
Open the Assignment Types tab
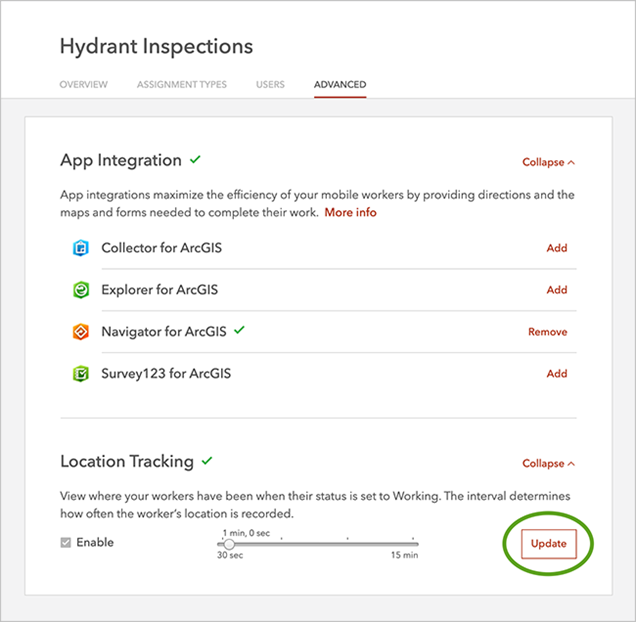click(x=182, y=84)
